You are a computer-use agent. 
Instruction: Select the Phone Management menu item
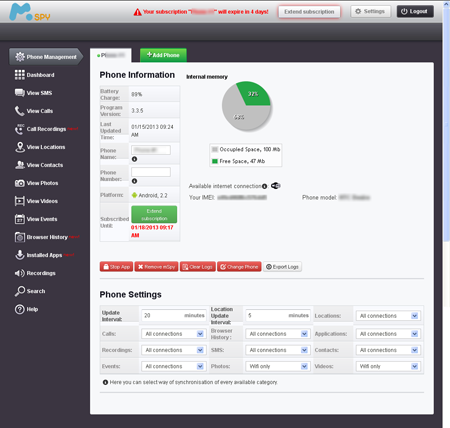[46, 57]
